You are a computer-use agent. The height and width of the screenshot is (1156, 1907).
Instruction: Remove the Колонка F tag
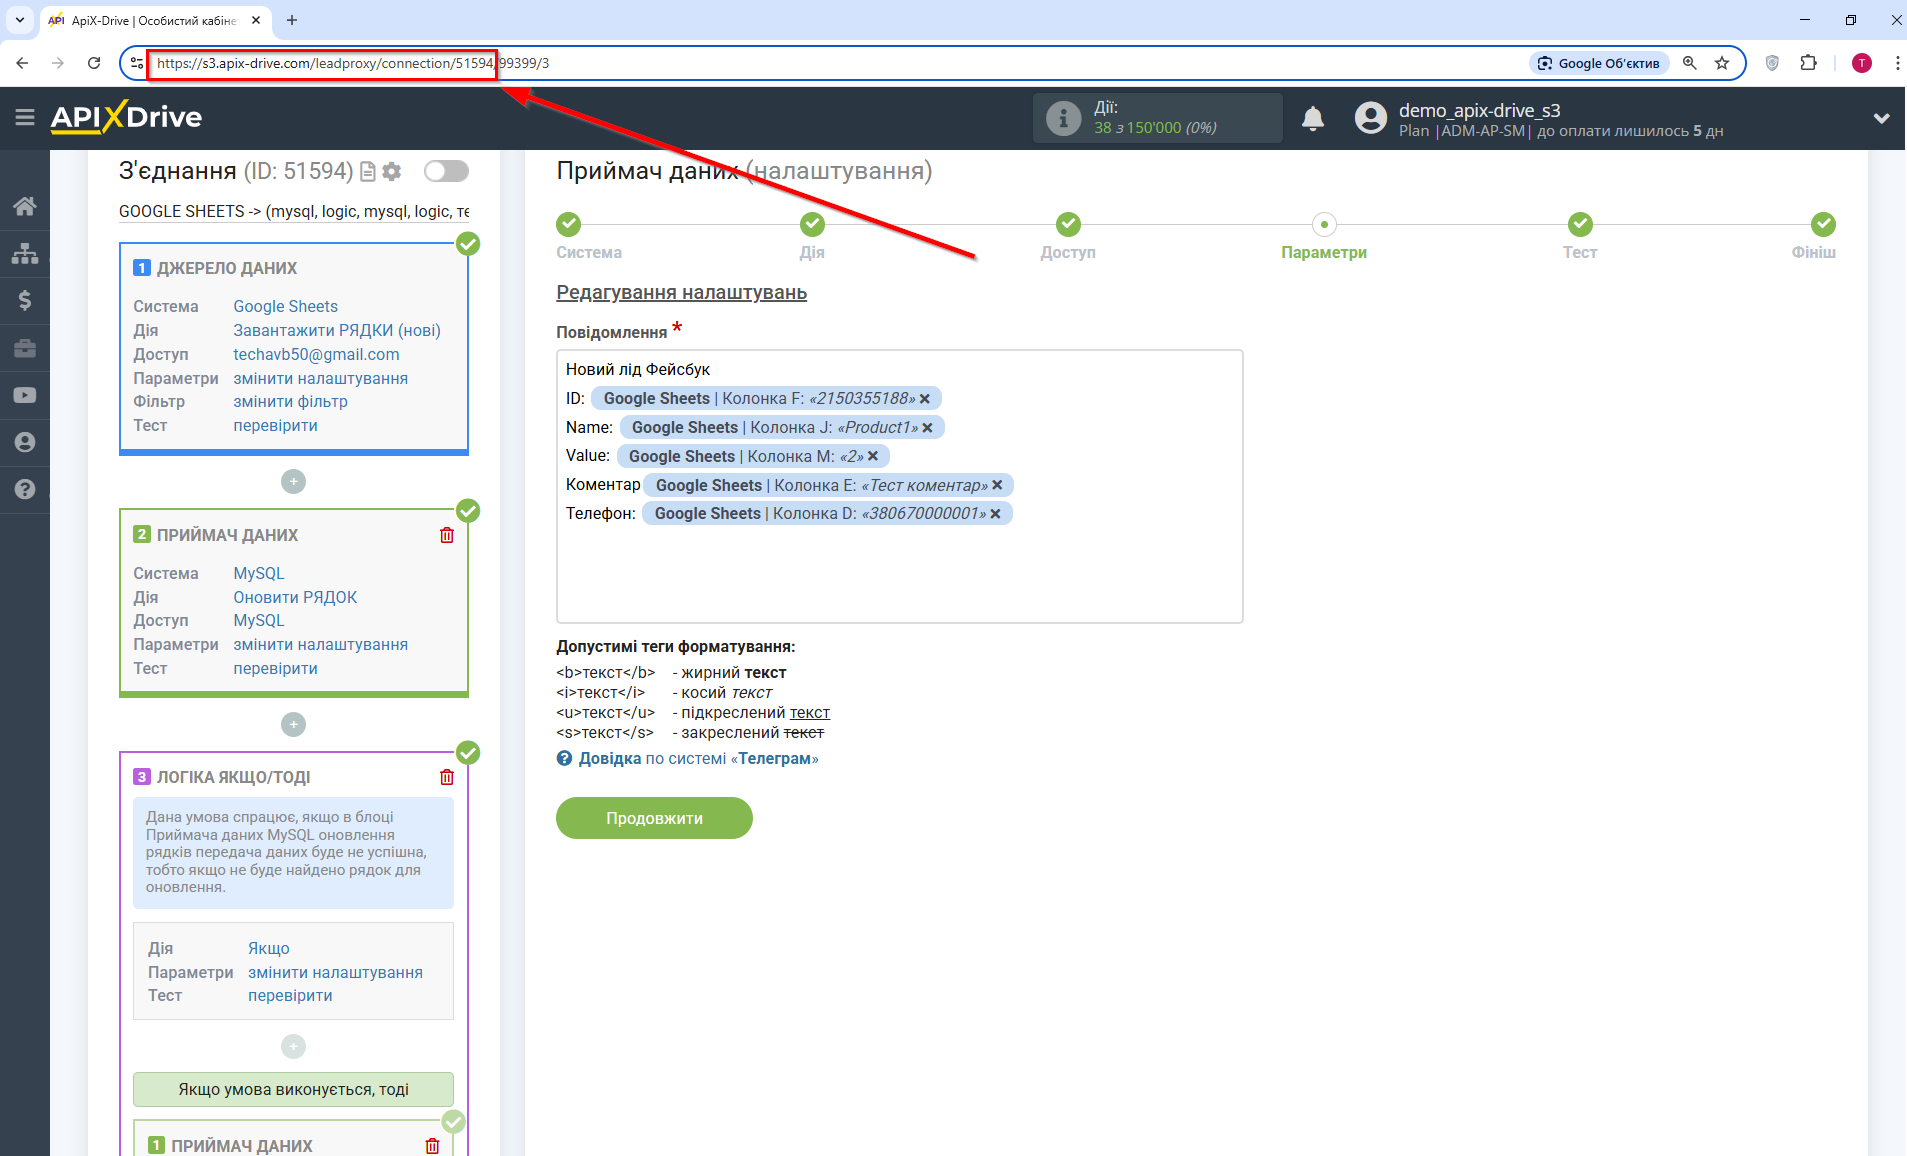925,399
